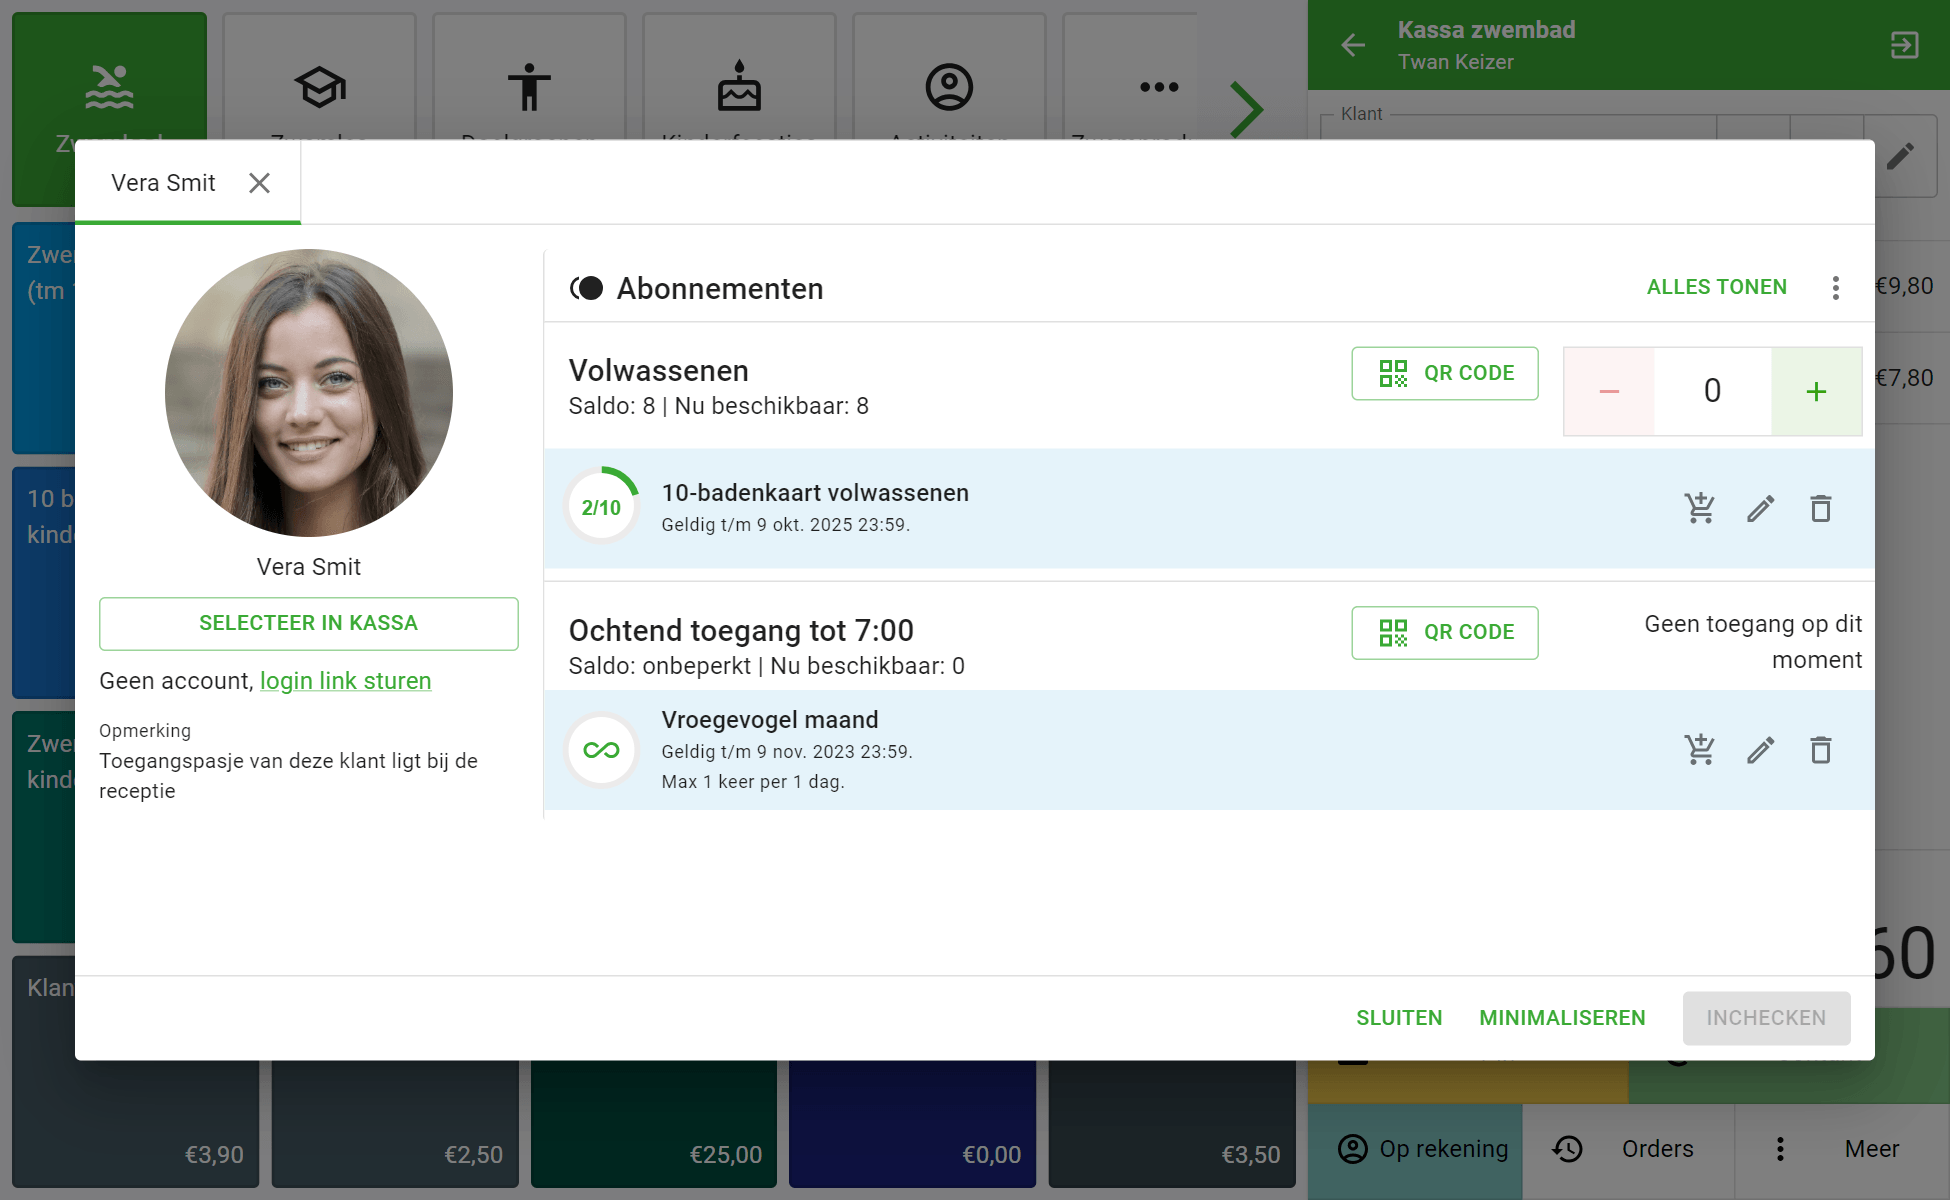Add 10-badenkaart volwassenen to cart

click(1699, 509)
